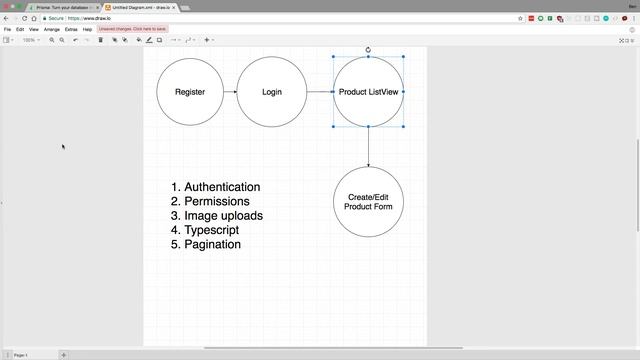This screenshot has height=360, width=640.
Task: Open the 100% zoom level dropdown
Action: (31, 40)
